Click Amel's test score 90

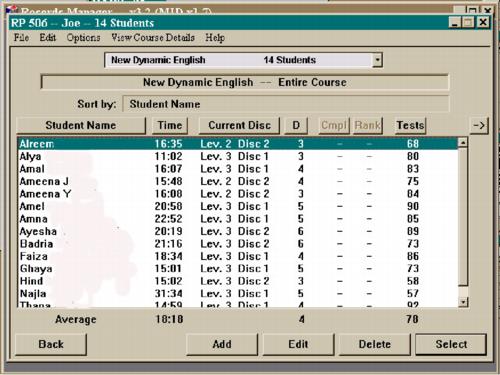pos(413,206)
